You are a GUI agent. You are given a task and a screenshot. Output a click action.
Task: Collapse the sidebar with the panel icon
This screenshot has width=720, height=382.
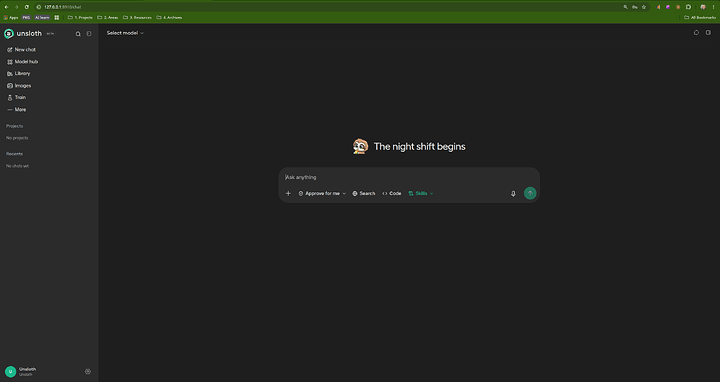[x=89, y=34]
